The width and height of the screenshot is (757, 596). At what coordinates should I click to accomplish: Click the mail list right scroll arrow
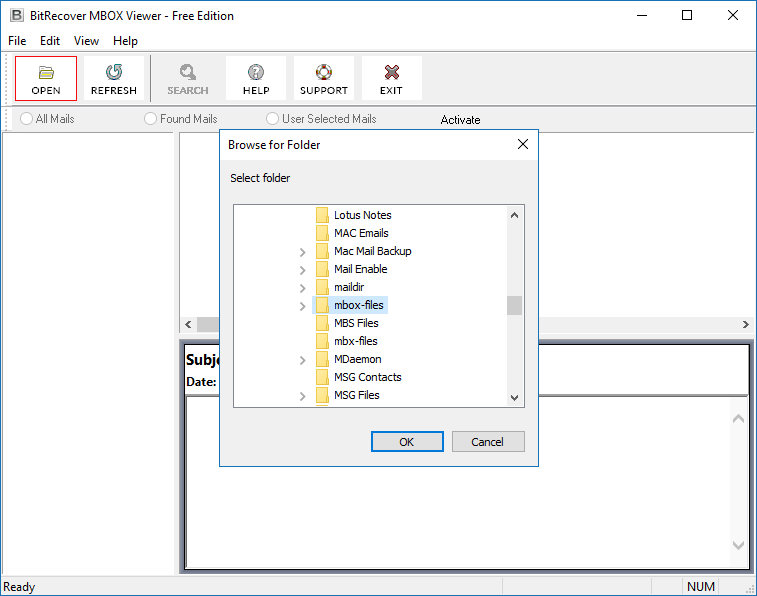click(x=746, y=324)
